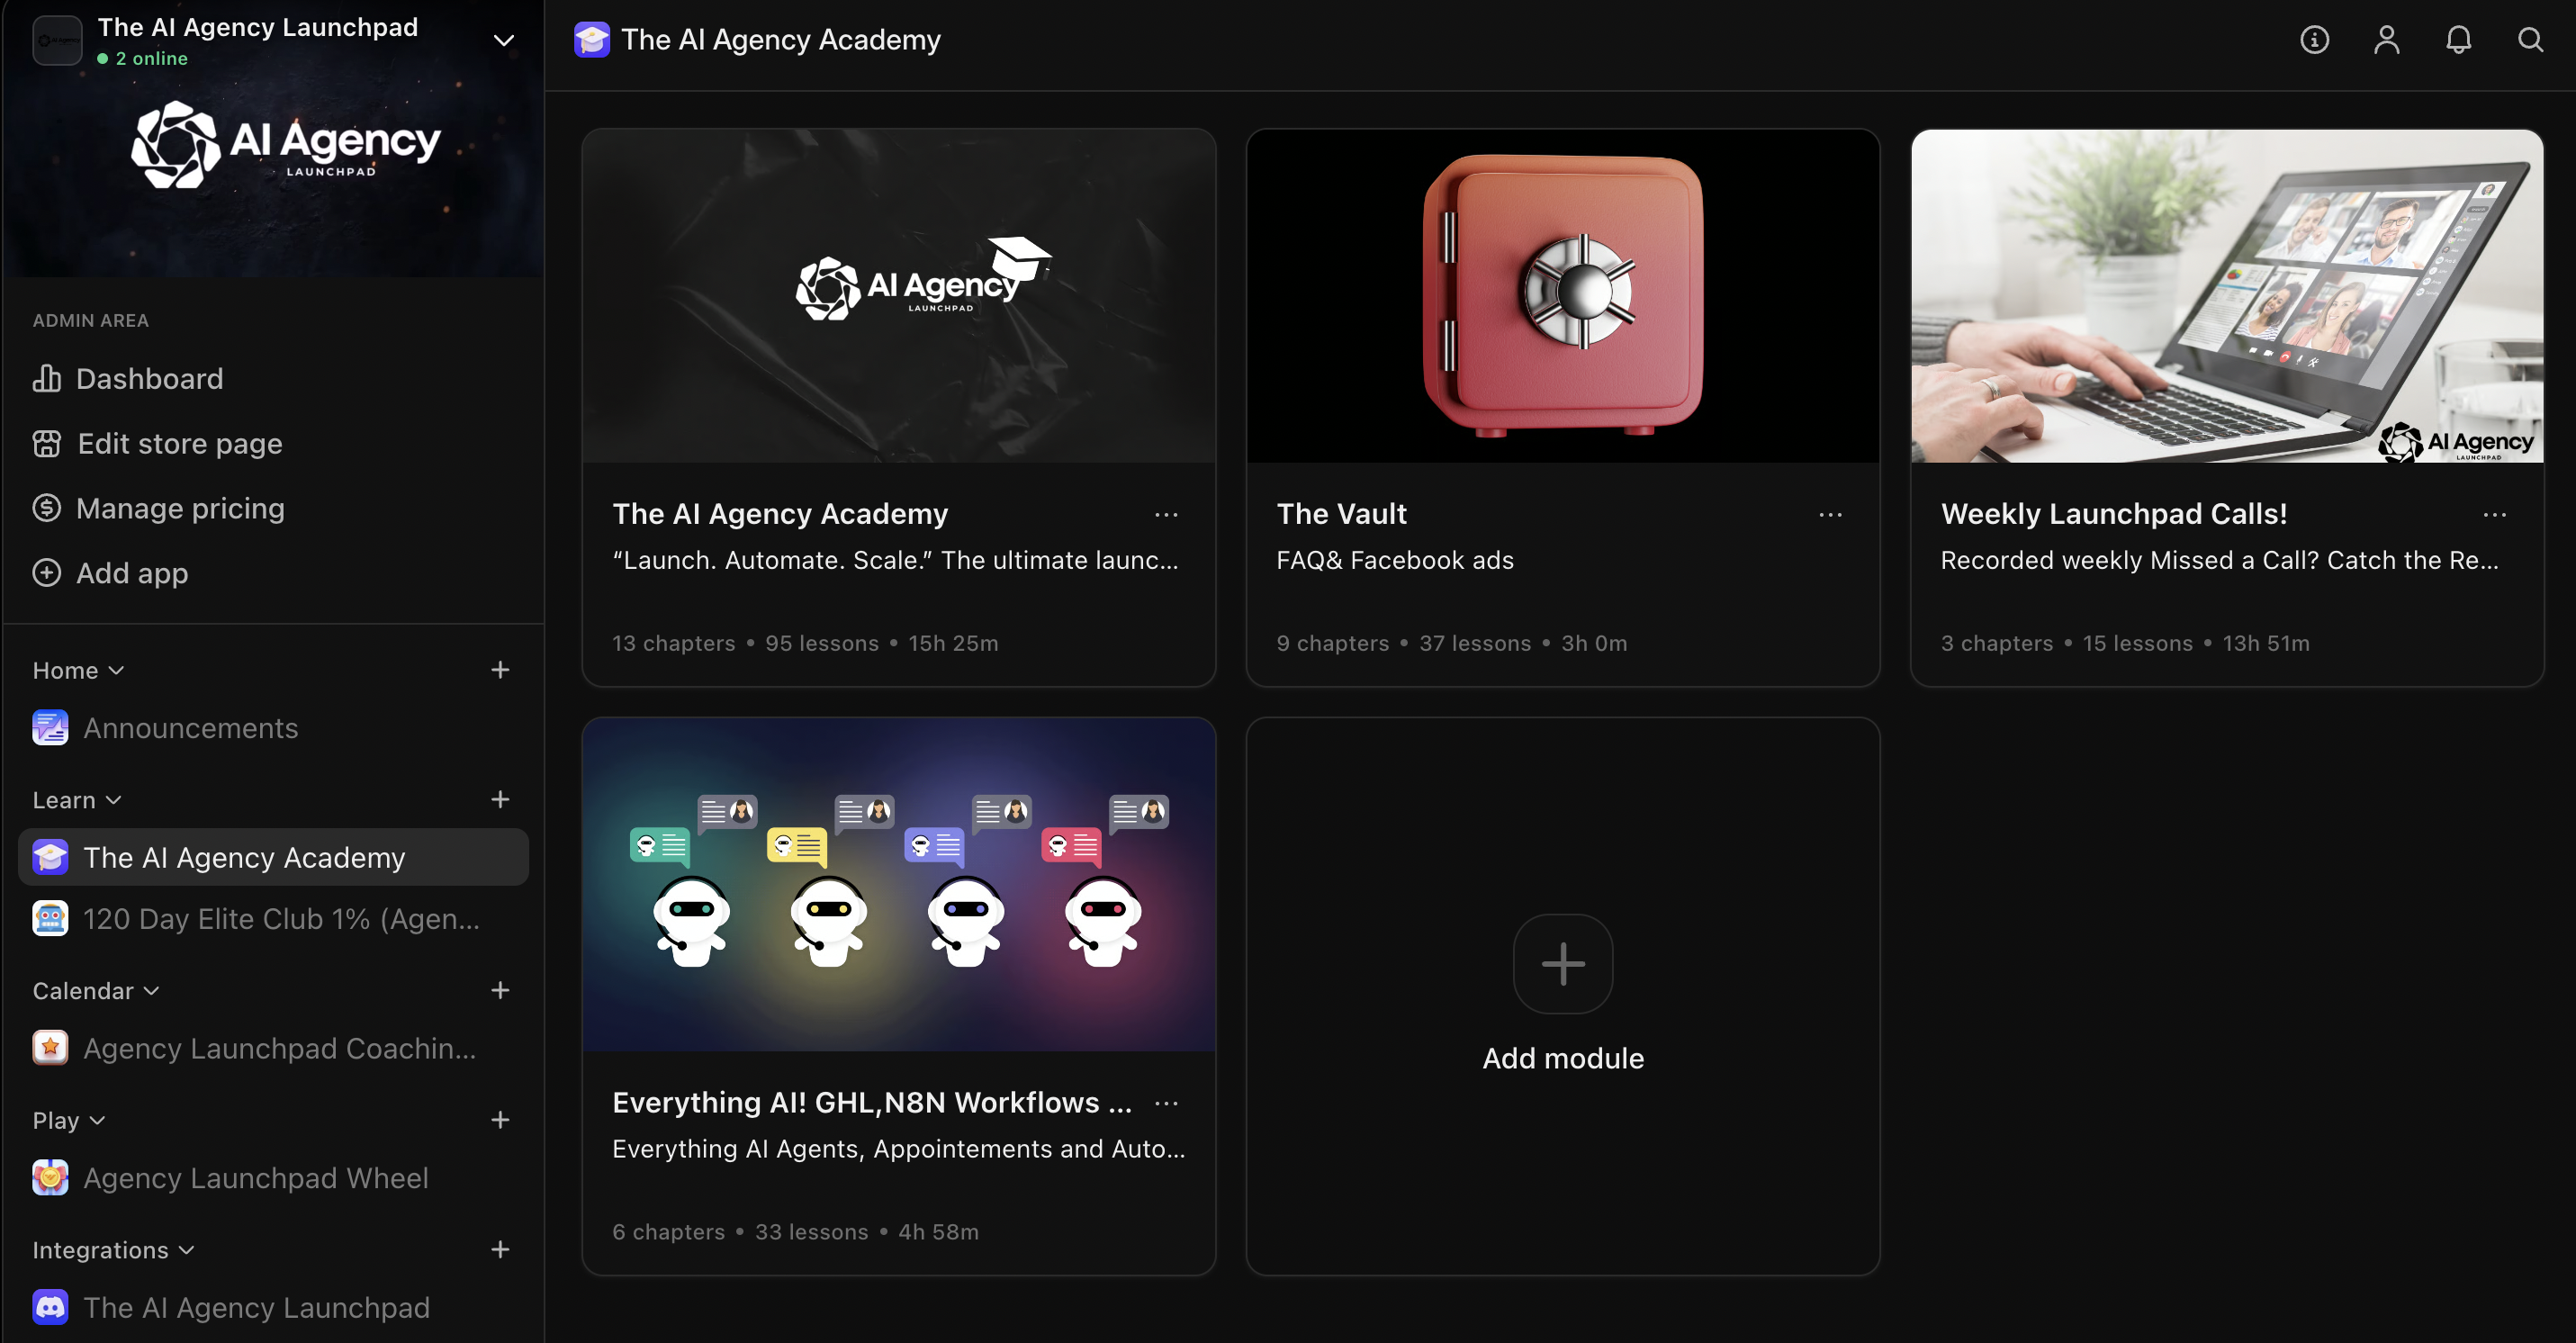This screenshot has width=2576, height=1343.
Task: Add an app to the Integrations section
Action: pyautogui.click(x=500, y=1250)
